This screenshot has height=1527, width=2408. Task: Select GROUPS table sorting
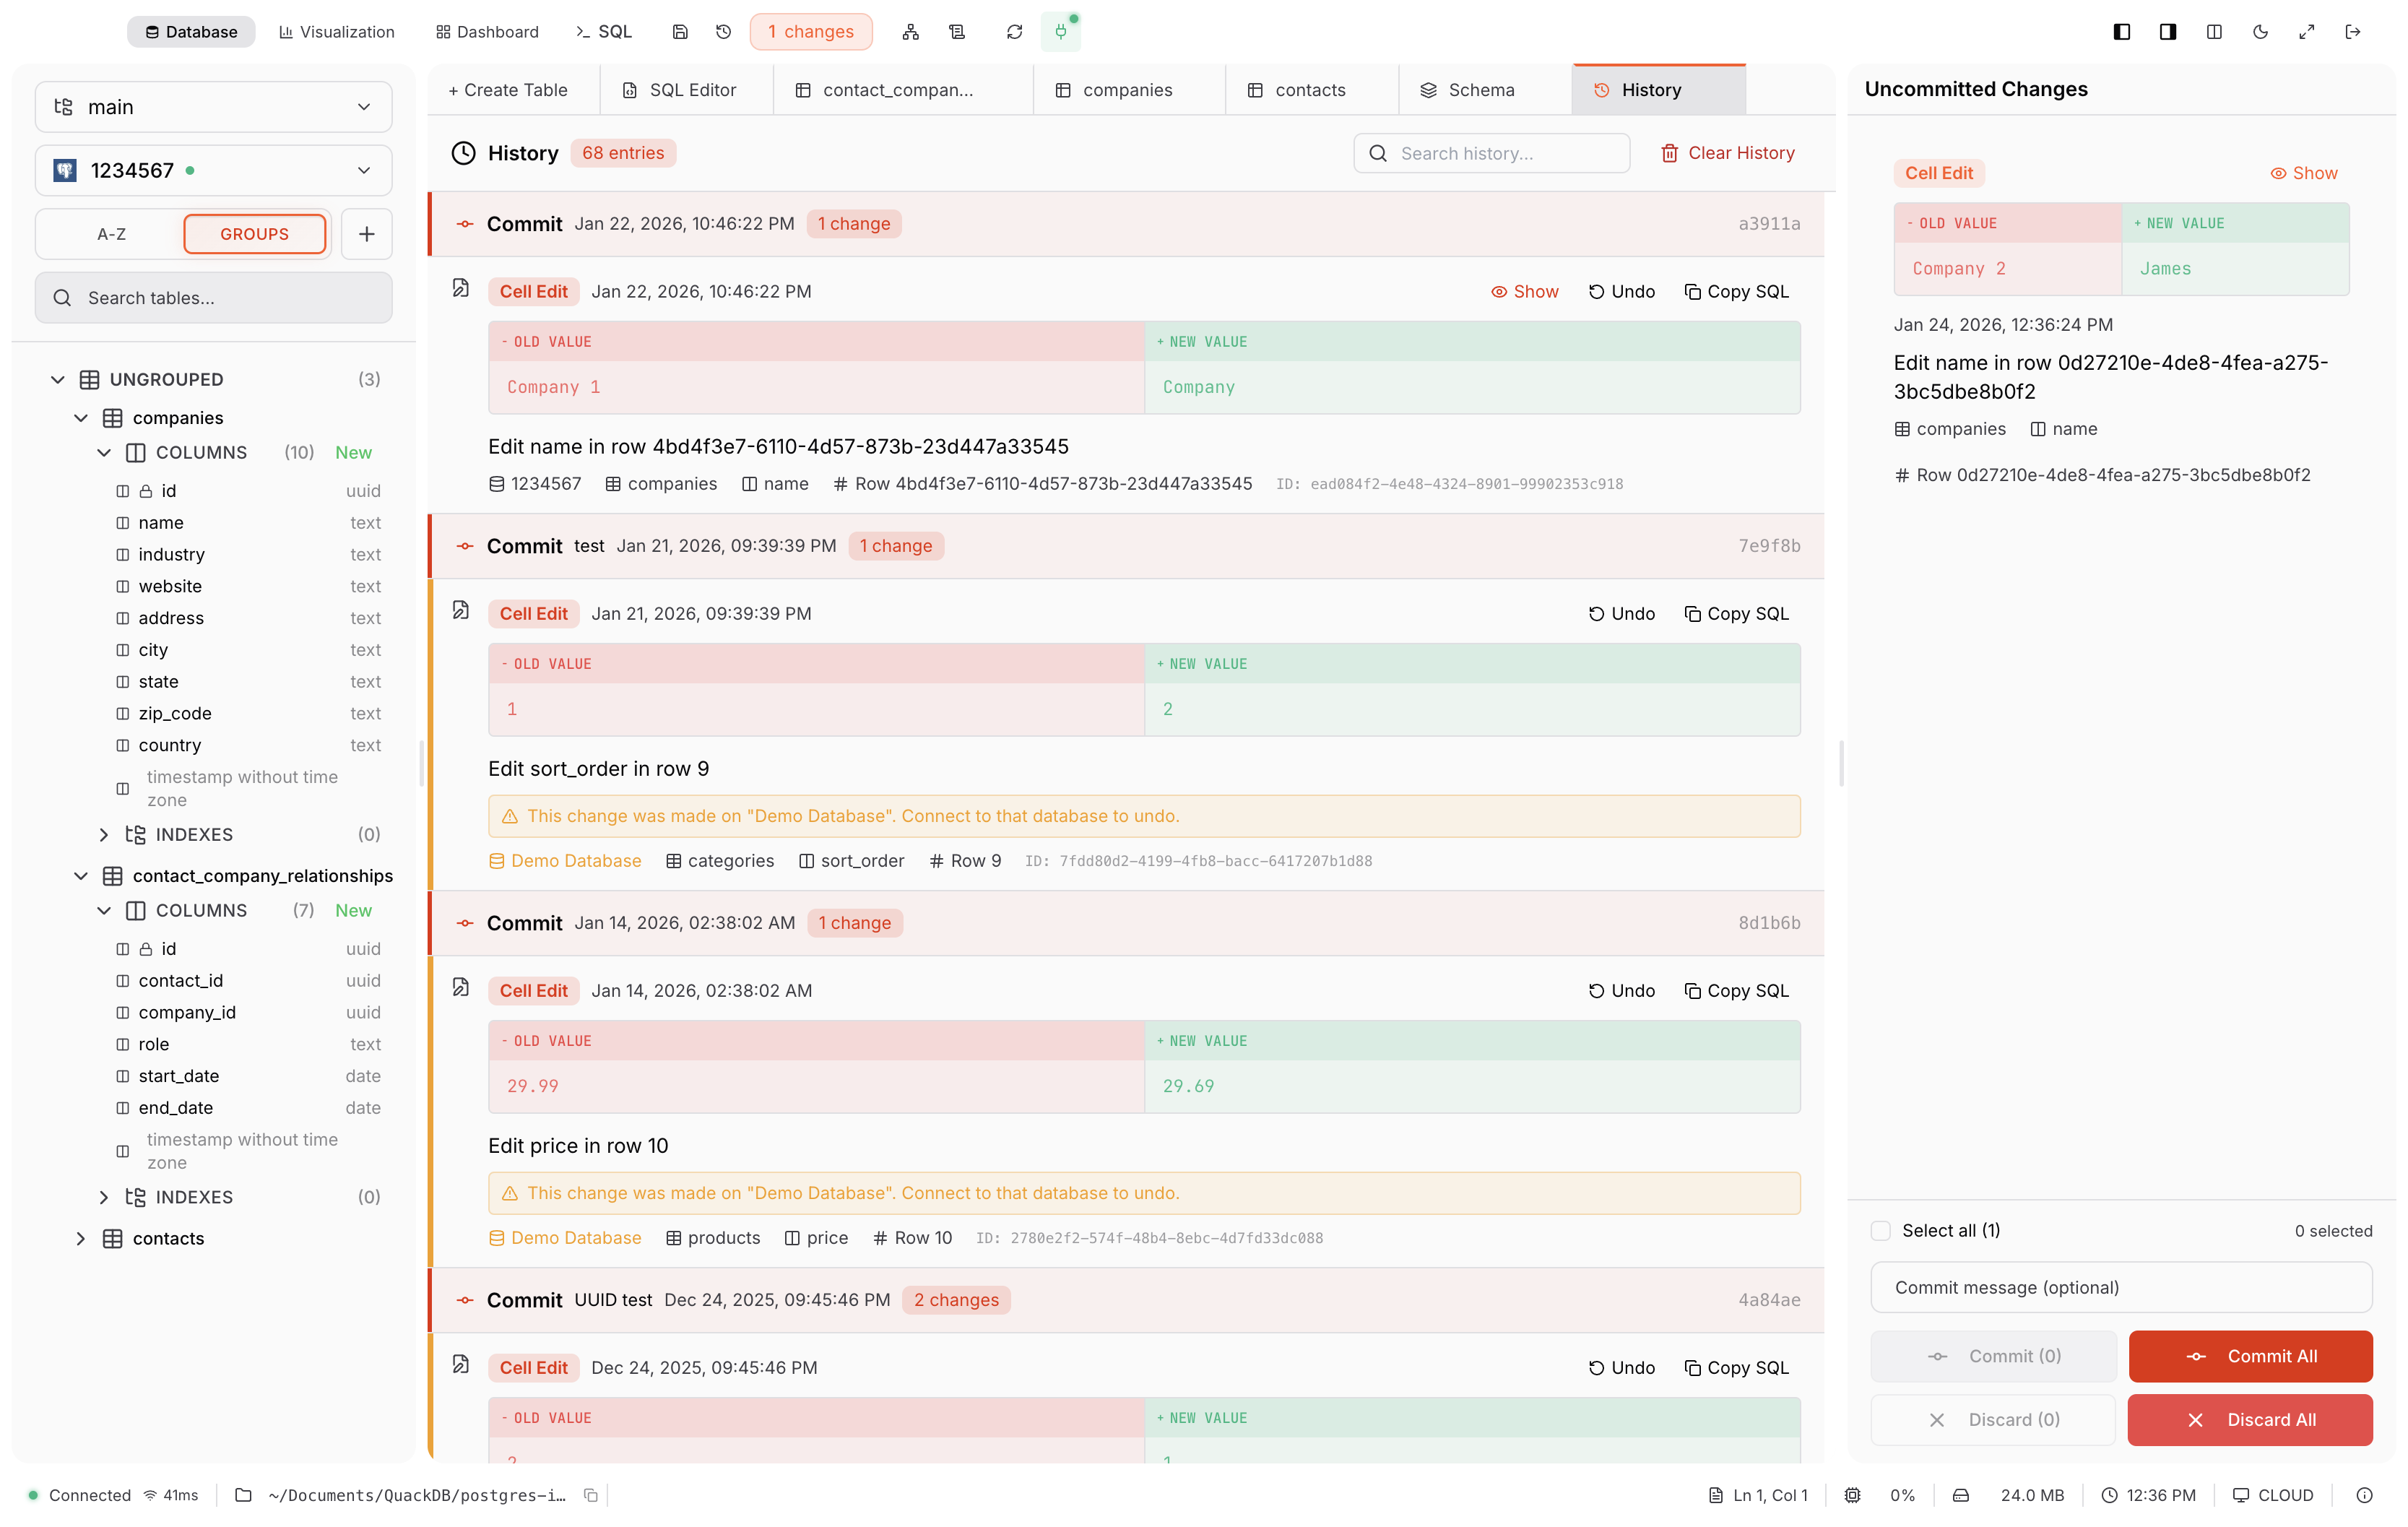(254, 234)
